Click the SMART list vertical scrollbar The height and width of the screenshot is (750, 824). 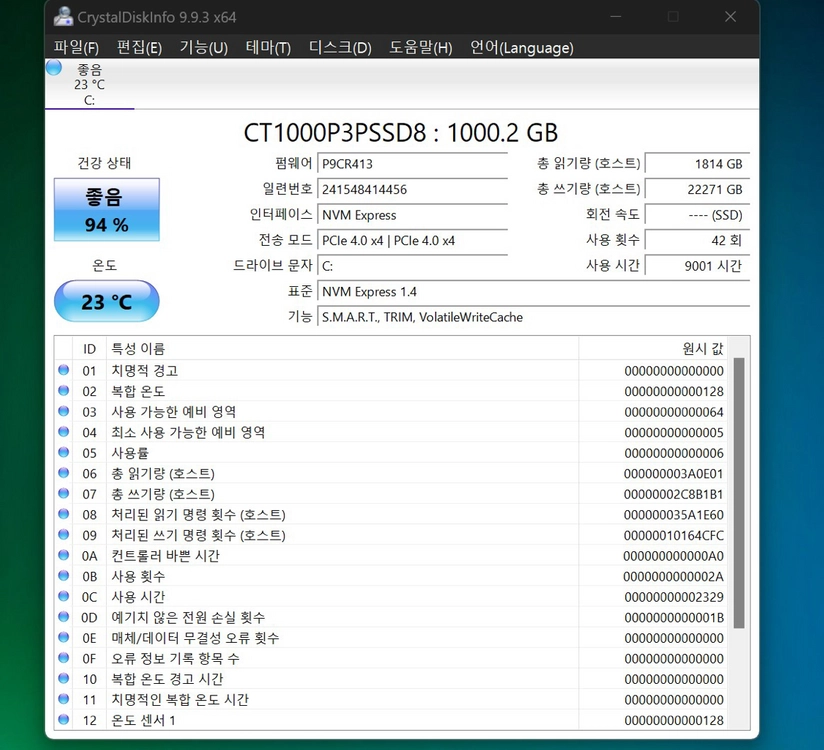pos(739,492)
